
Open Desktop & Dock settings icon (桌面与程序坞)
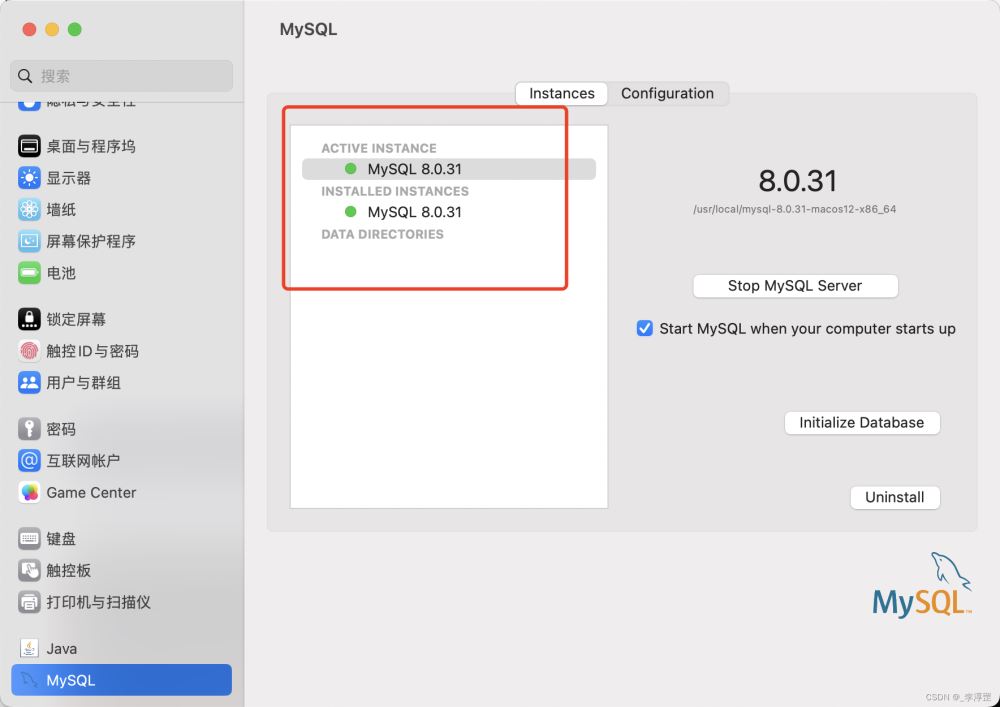coord(29,146)
